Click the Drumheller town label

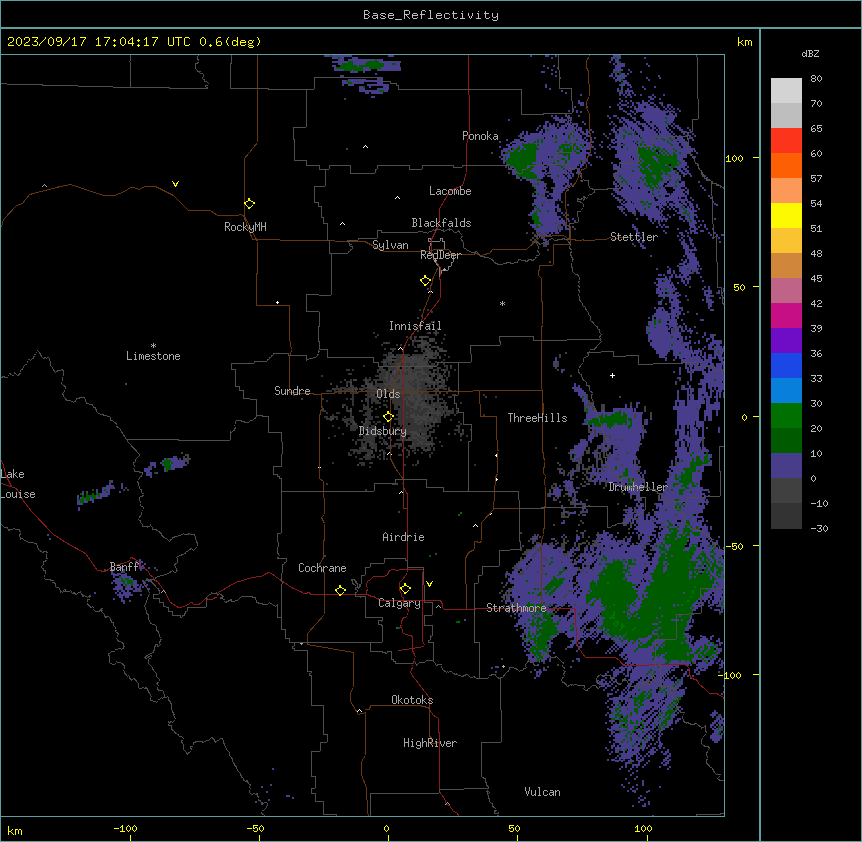click(638, 487)
